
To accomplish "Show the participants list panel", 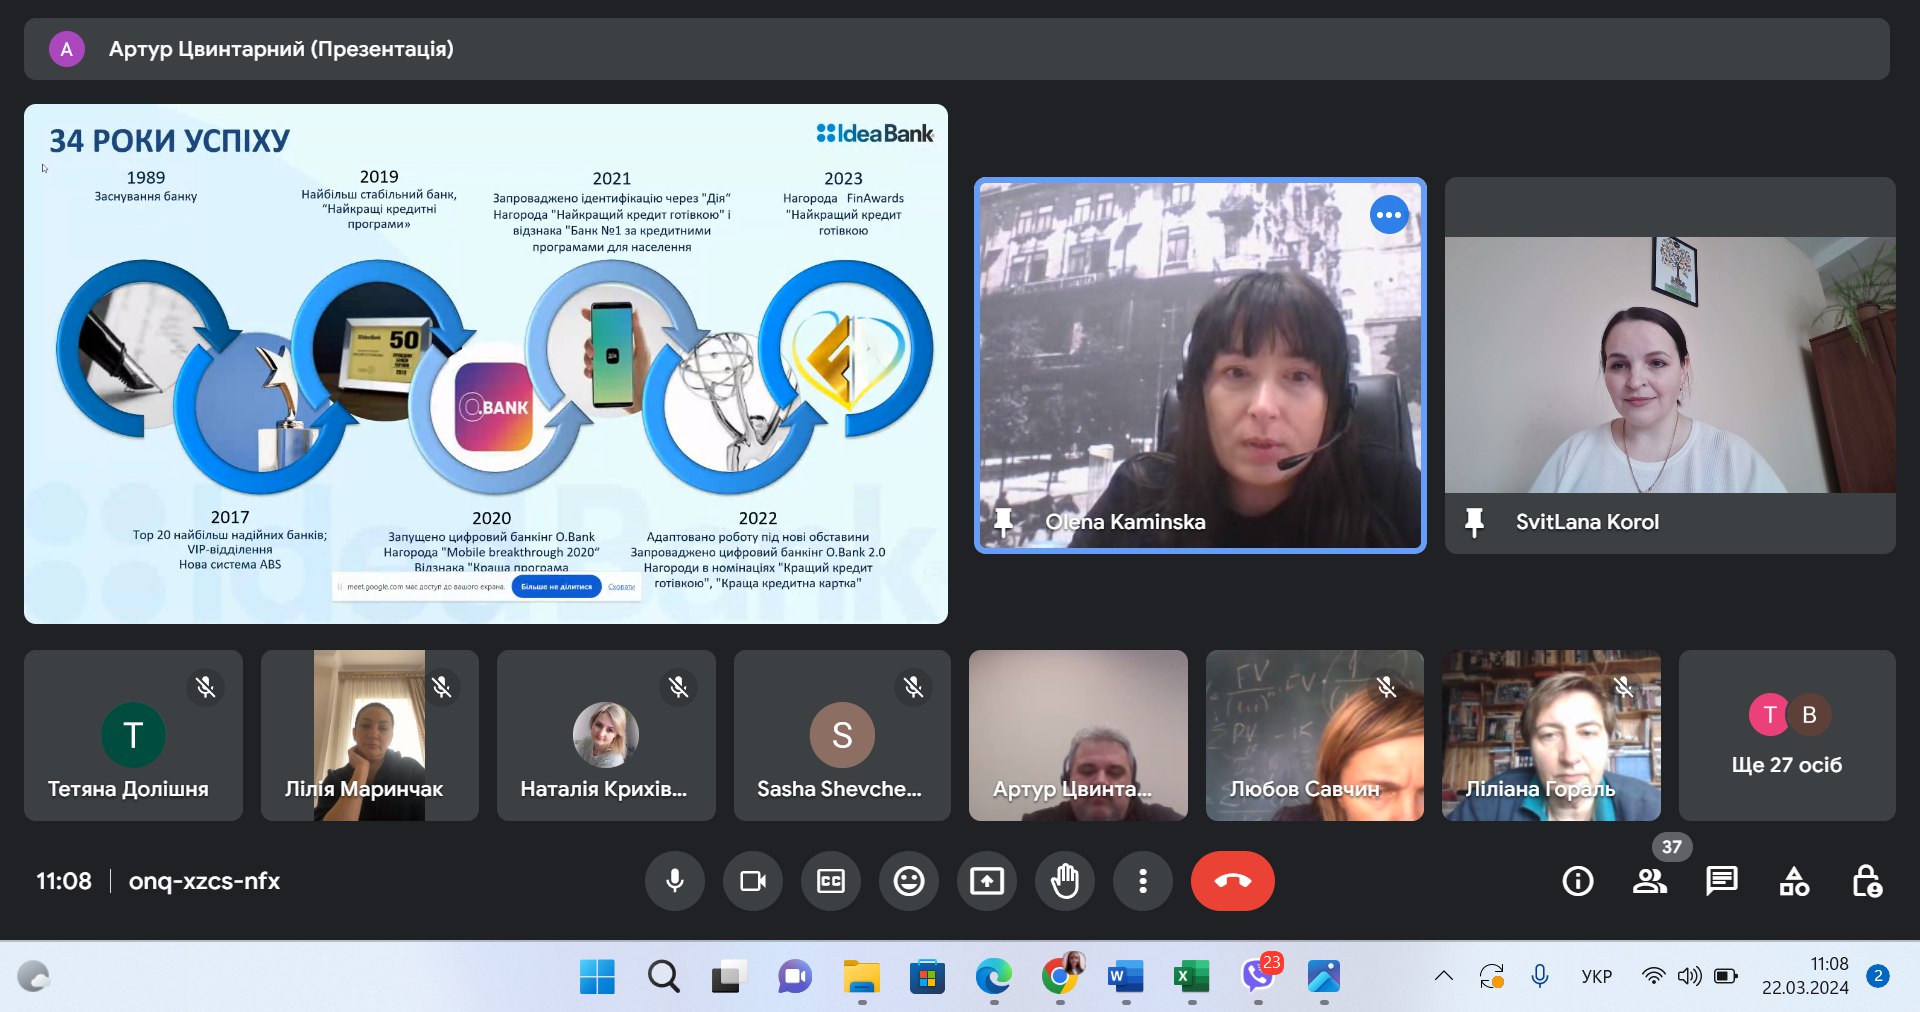I will click(x=1650, y=881).
